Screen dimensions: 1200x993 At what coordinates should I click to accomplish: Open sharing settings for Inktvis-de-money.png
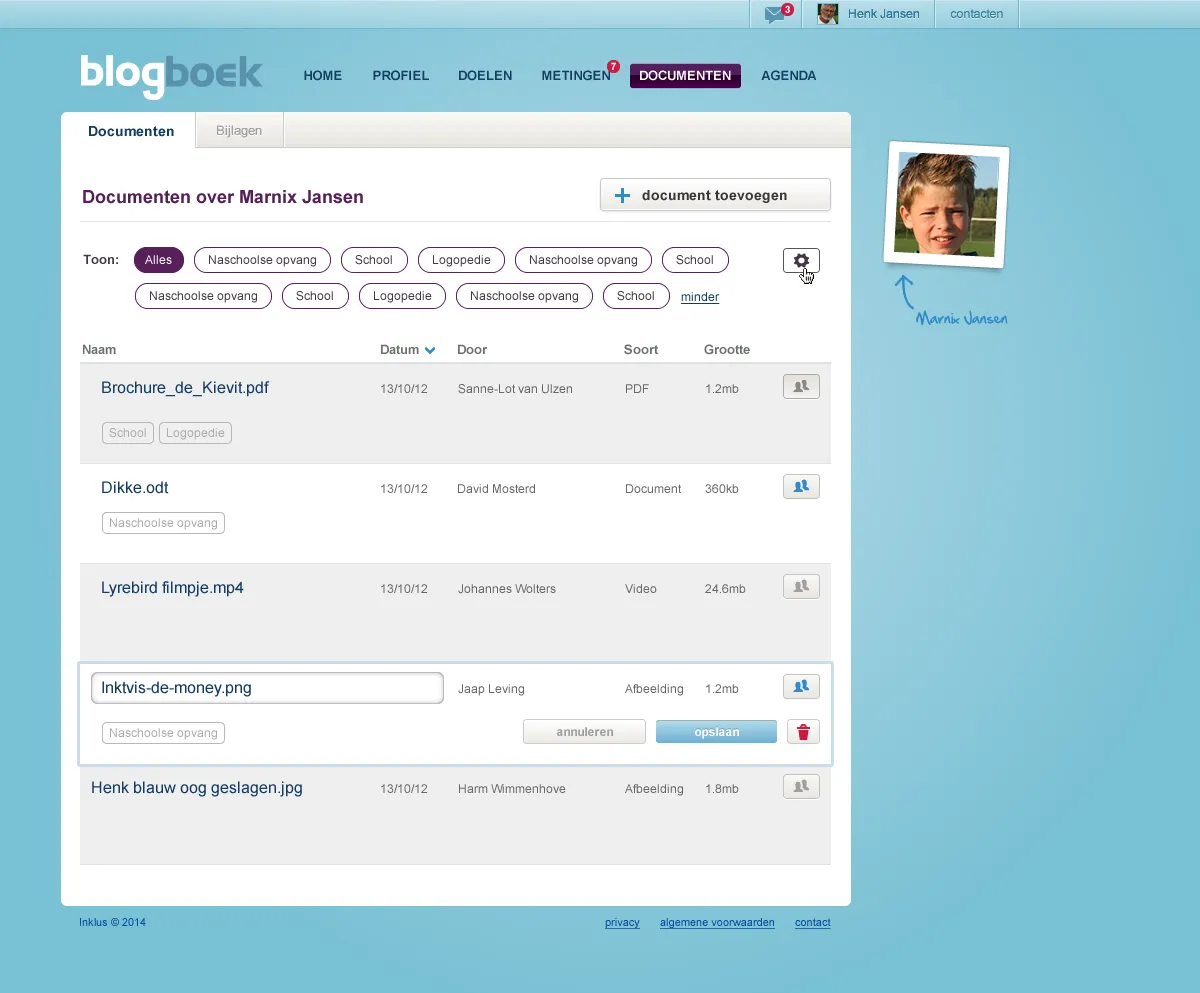[x=800, y=686]
